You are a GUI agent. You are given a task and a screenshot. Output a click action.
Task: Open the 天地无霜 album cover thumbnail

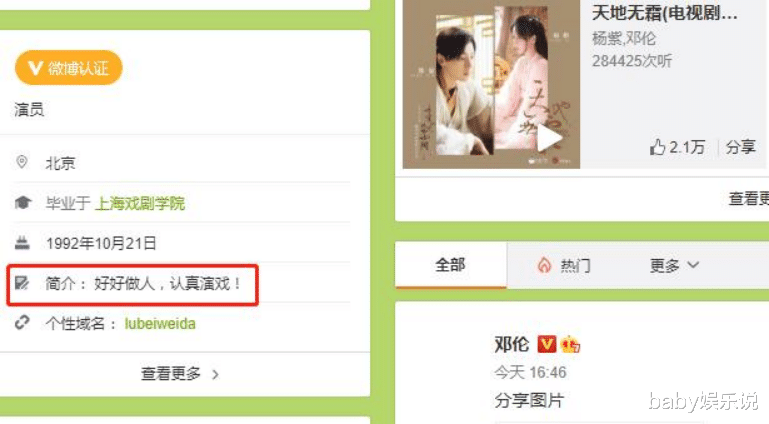click(491, 84)
